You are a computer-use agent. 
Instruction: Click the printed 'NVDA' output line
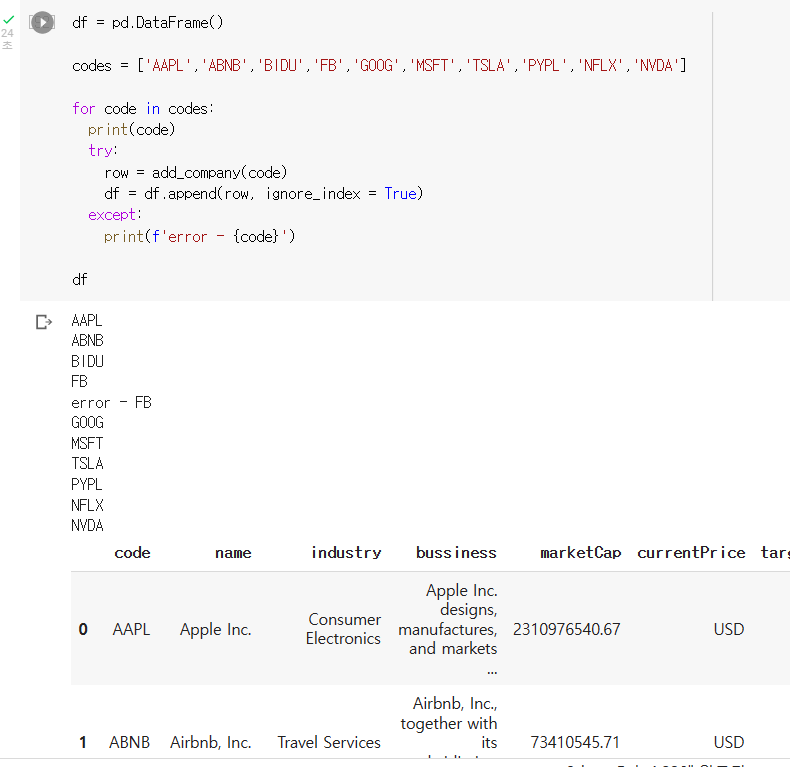[87, 526]
